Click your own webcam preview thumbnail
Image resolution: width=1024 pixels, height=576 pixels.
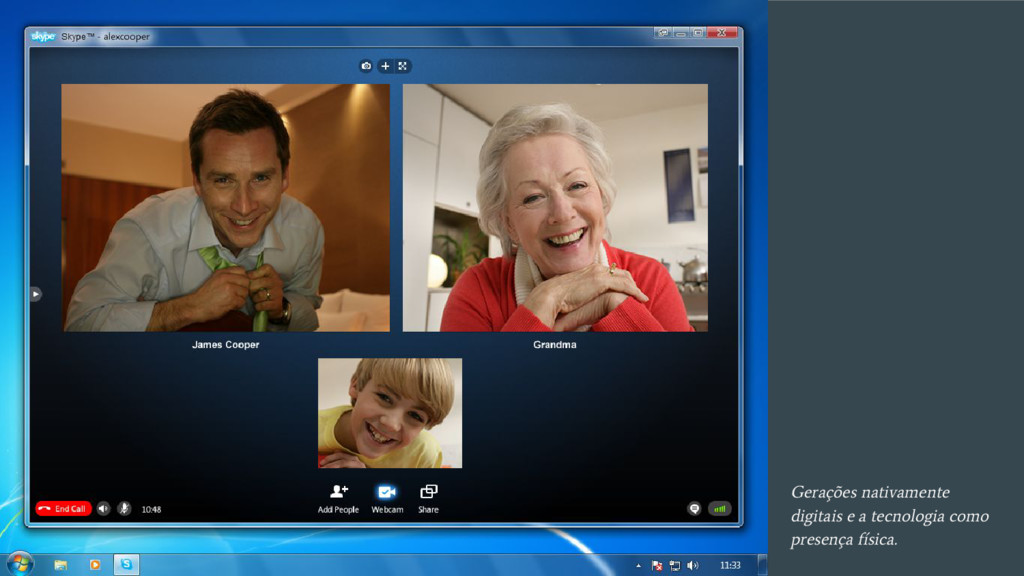click(390, 413)
